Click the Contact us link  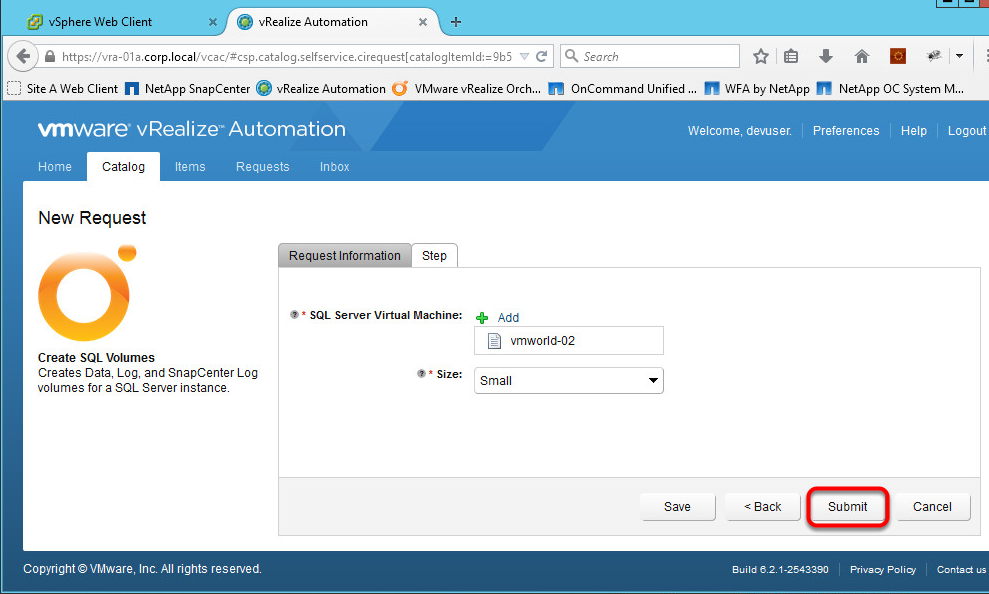coord(961,569)
